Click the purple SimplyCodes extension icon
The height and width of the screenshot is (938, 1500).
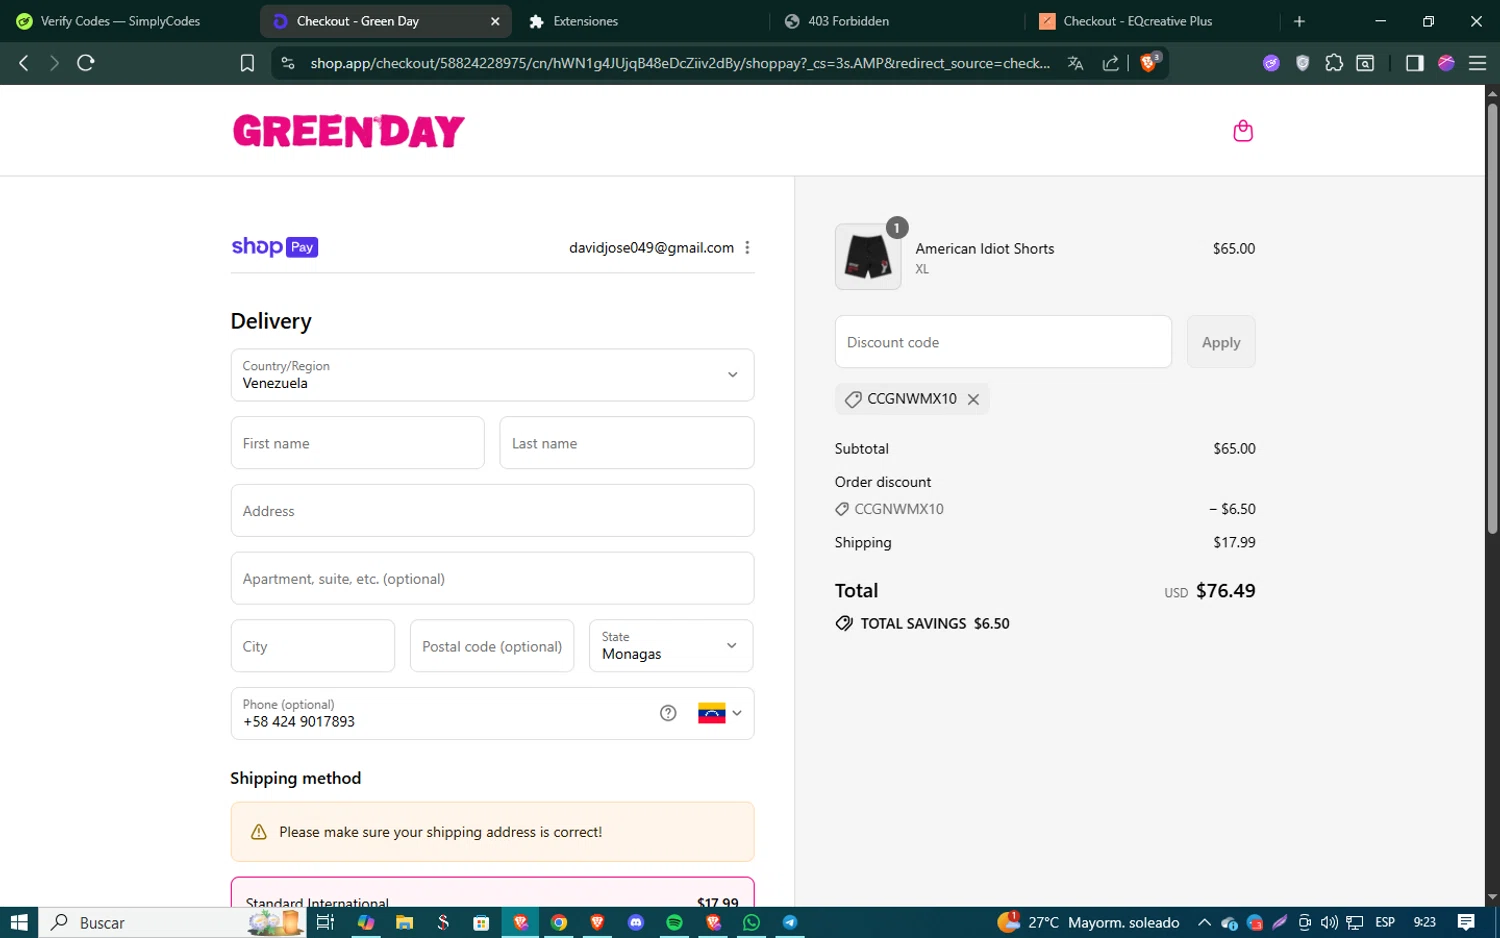[1271, 63]
